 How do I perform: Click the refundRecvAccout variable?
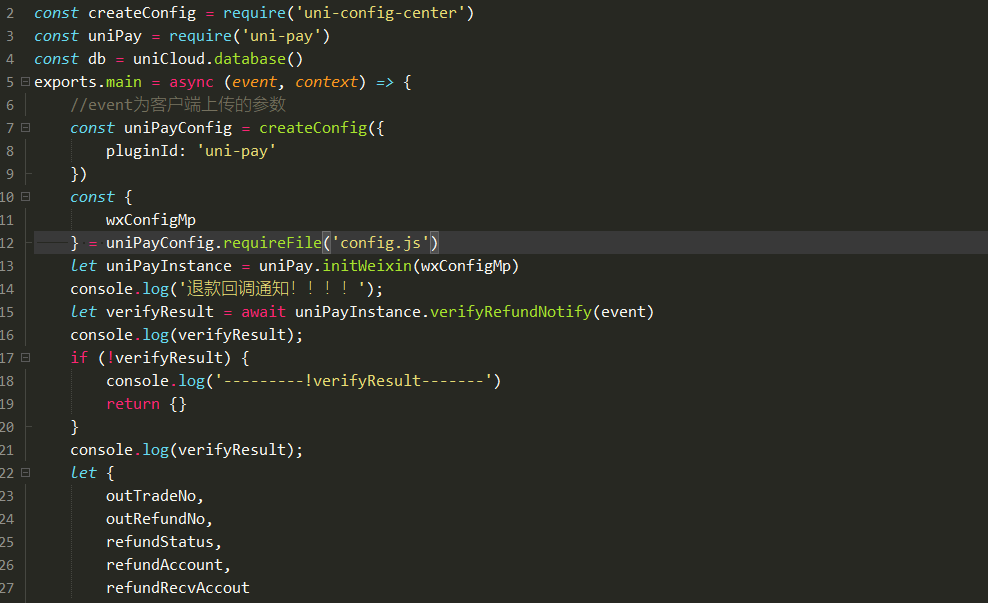pos(177,588)
